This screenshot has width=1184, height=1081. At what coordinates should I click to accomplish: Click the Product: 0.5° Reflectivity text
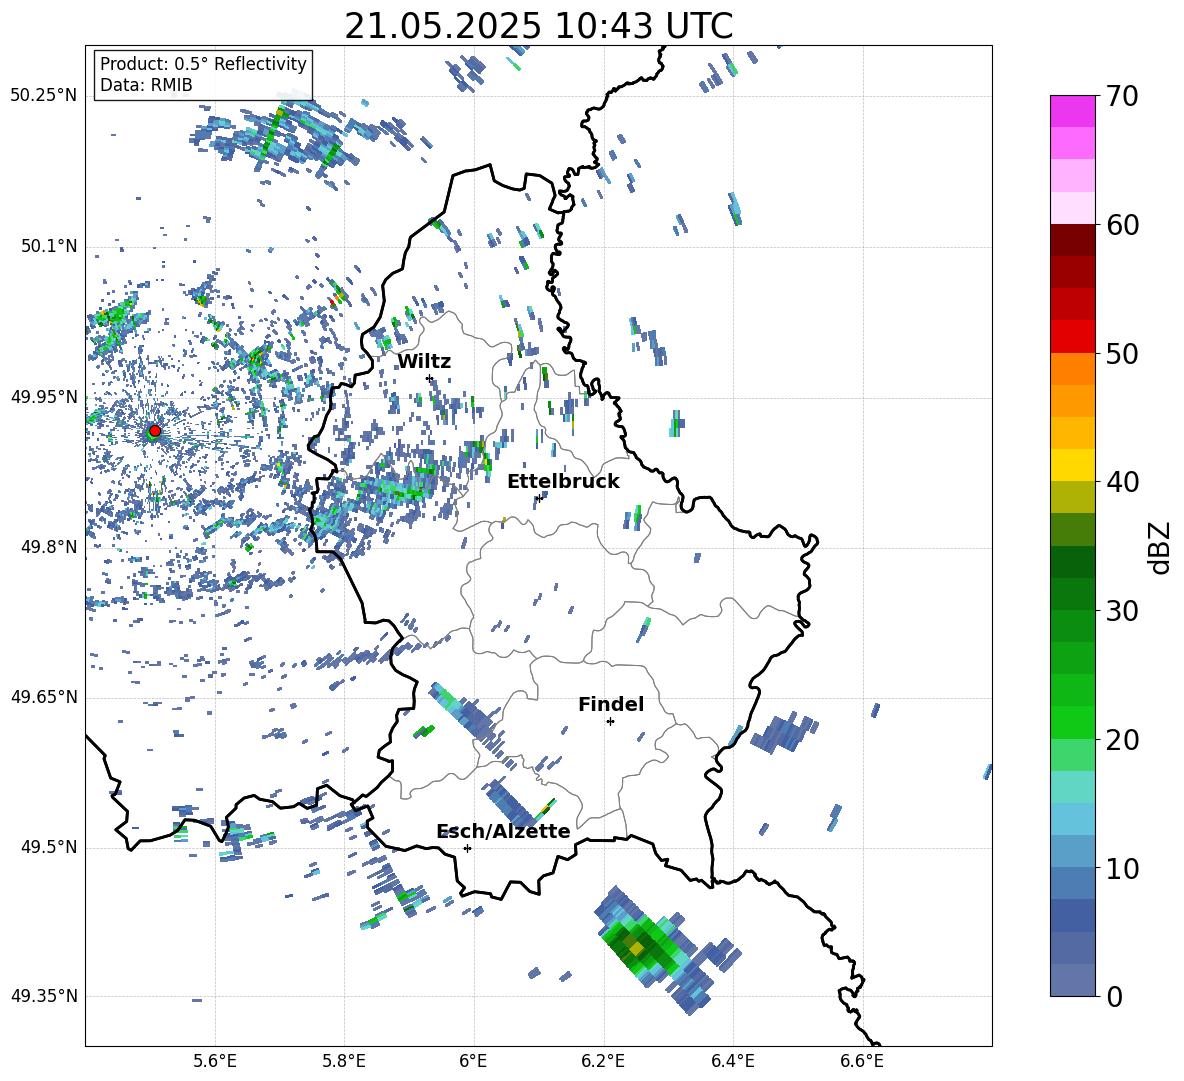tap(203, 64)
